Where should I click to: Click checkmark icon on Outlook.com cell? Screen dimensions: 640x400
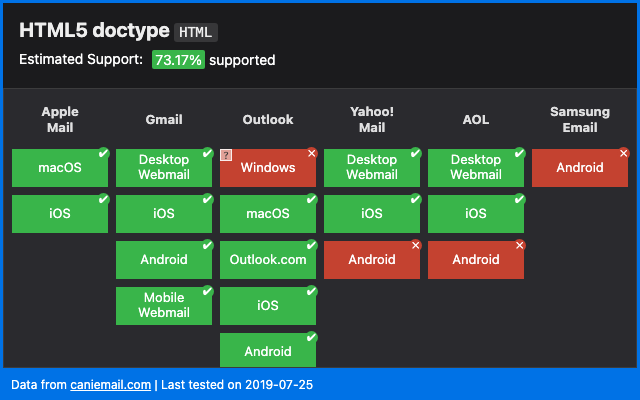tap(311, 245)
